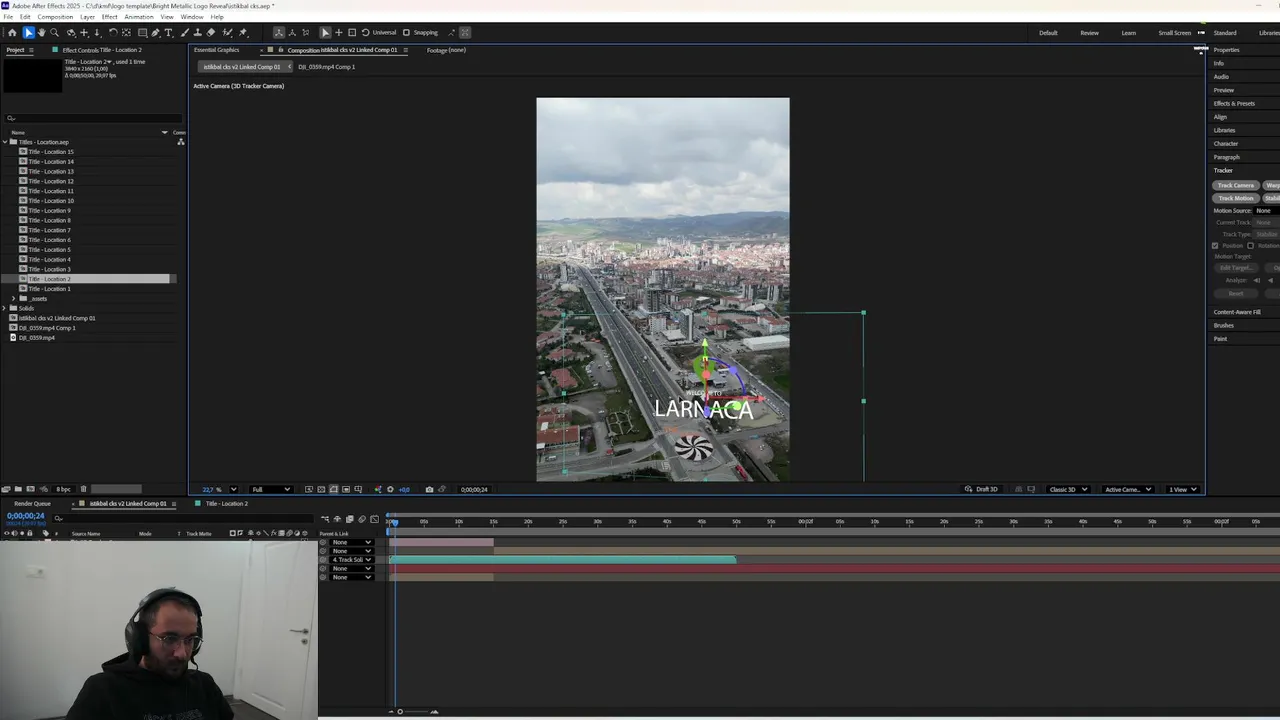Open the Full resolution dropdown
The height and width of the screenshot is (720, 1280).
coord(271,490)
